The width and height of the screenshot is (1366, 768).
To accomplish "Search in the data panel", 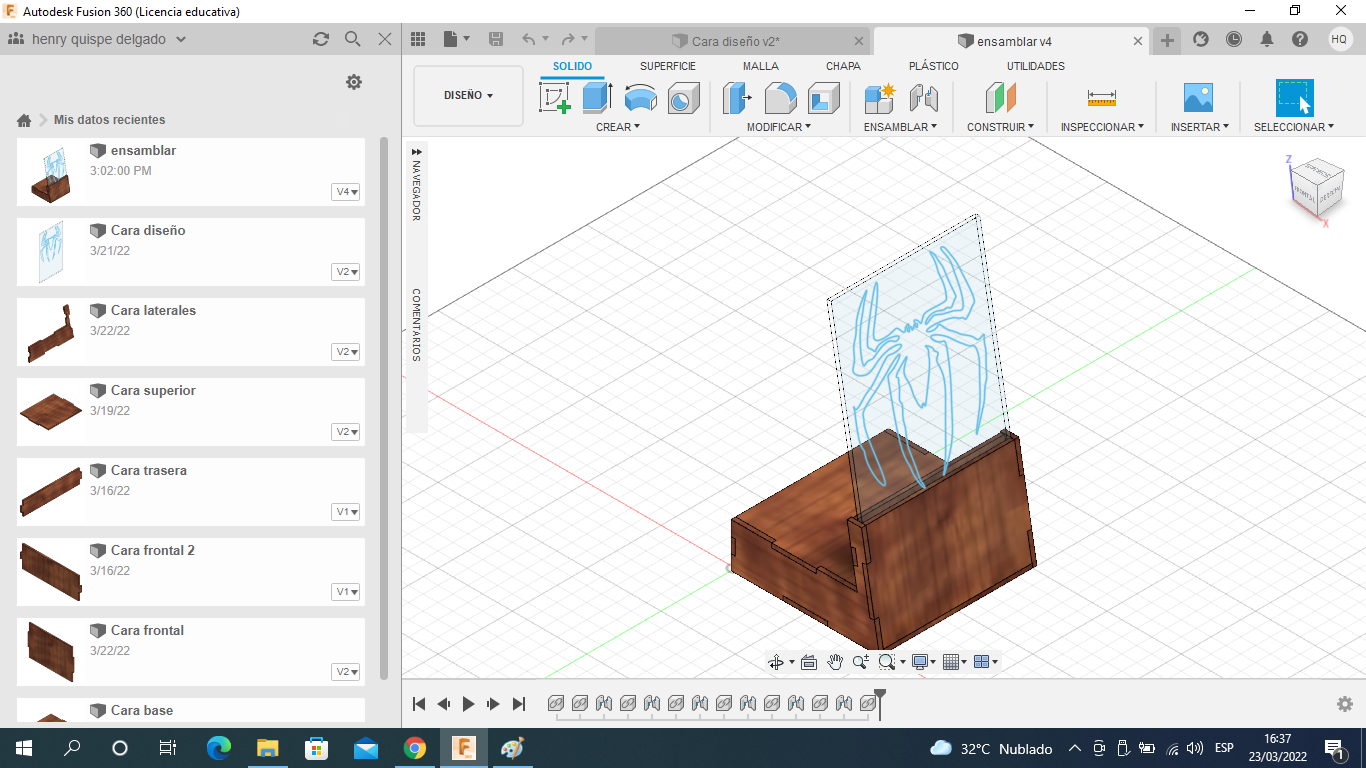I will pyautogui.click(x=352, y=39).
